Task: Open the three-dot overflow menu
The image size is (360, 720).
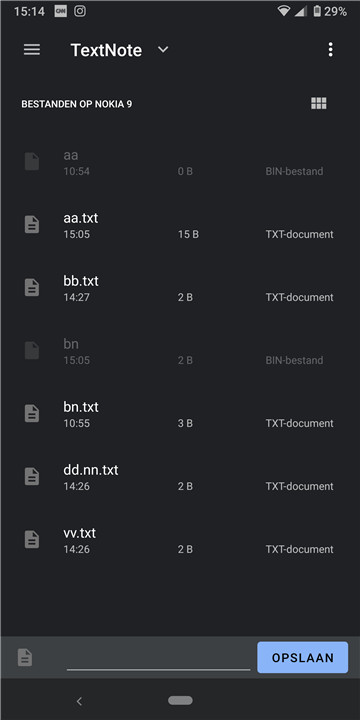Action: [x=330, y=50]
